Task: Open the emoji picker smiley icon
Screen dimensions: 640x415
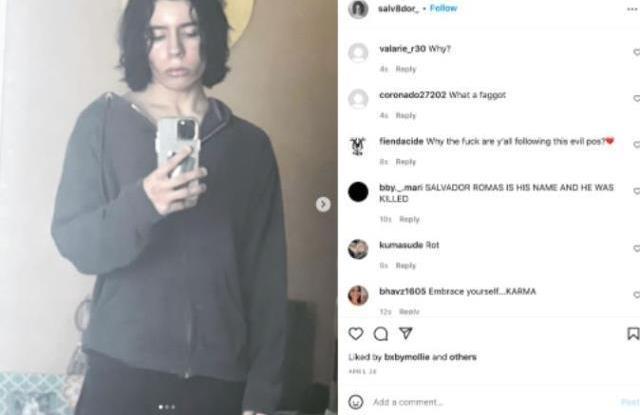Action: tap(356, 402)
